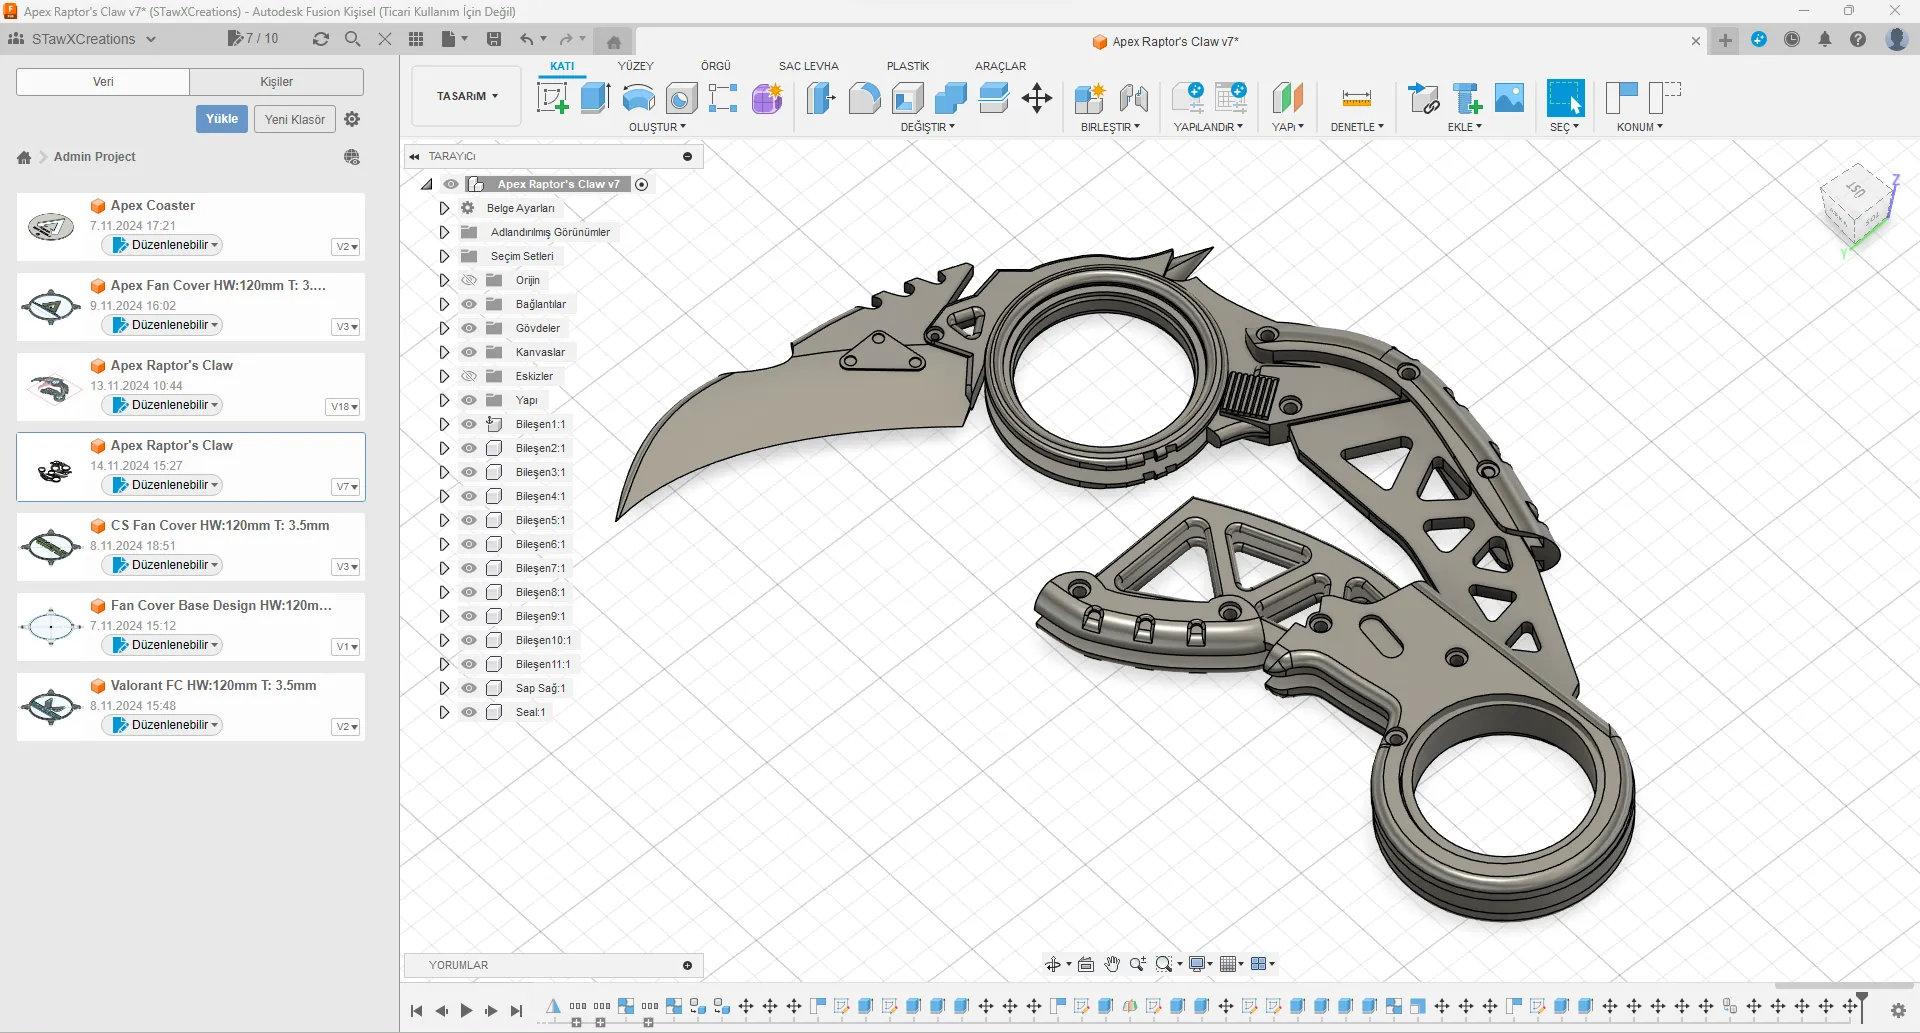The image size is (1920, 1033).
Task: Click the Yeni Klasör button
Action: click(x=295, y=119)
